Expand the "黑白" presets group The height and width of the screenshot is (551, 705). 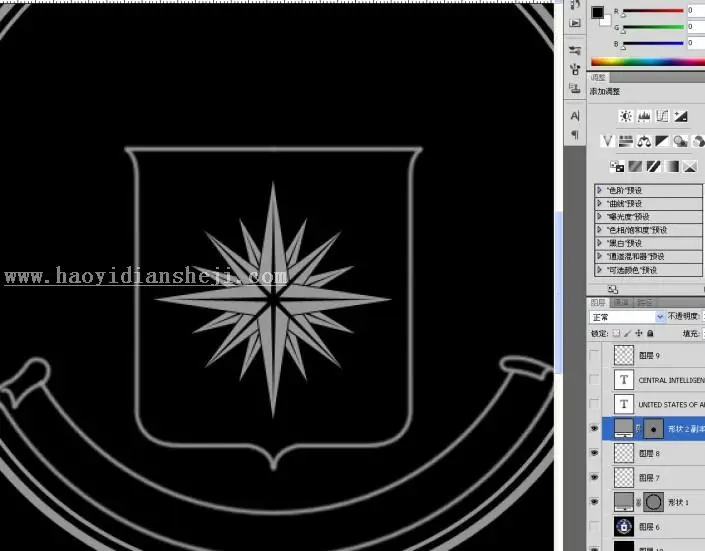599,243
